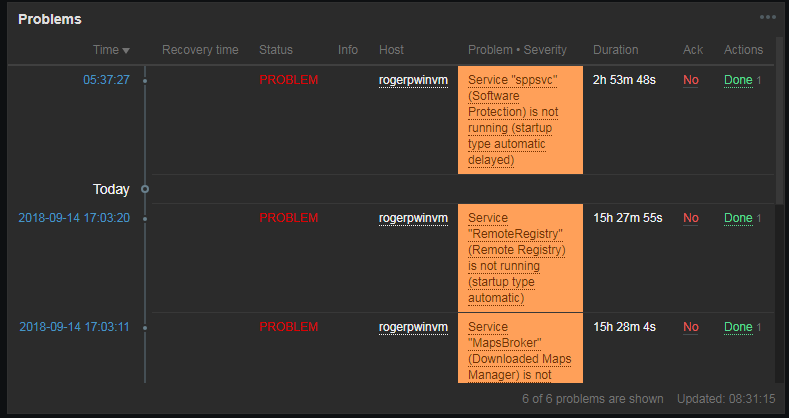Open host rogerpwinvm menu for MapsBroker problem

pyautogui.click(x=413, y=327)
